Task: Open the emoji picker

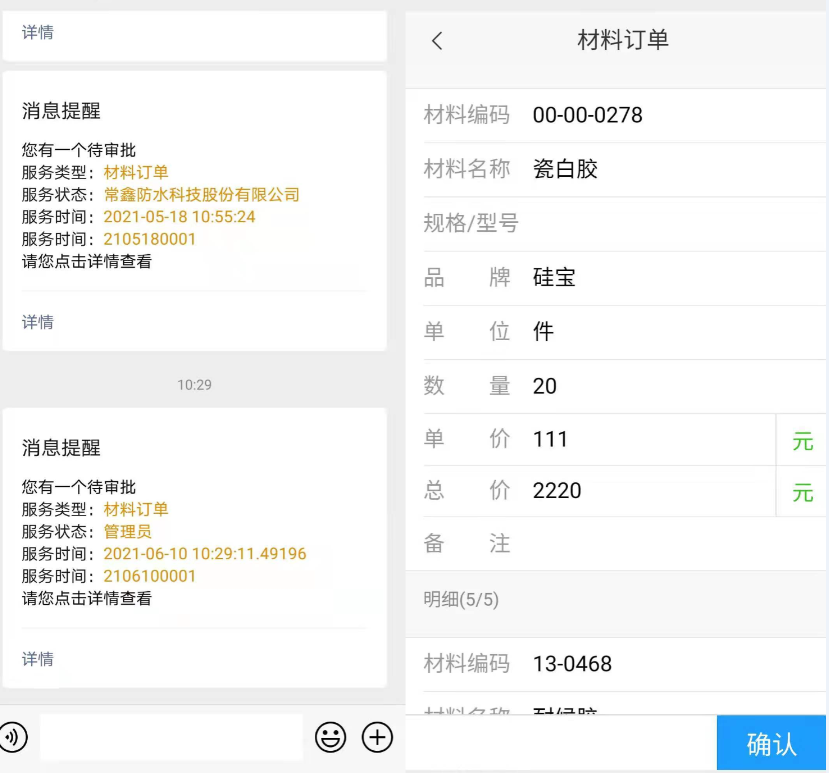Action: pyautogui.click(x=330, y=738)
